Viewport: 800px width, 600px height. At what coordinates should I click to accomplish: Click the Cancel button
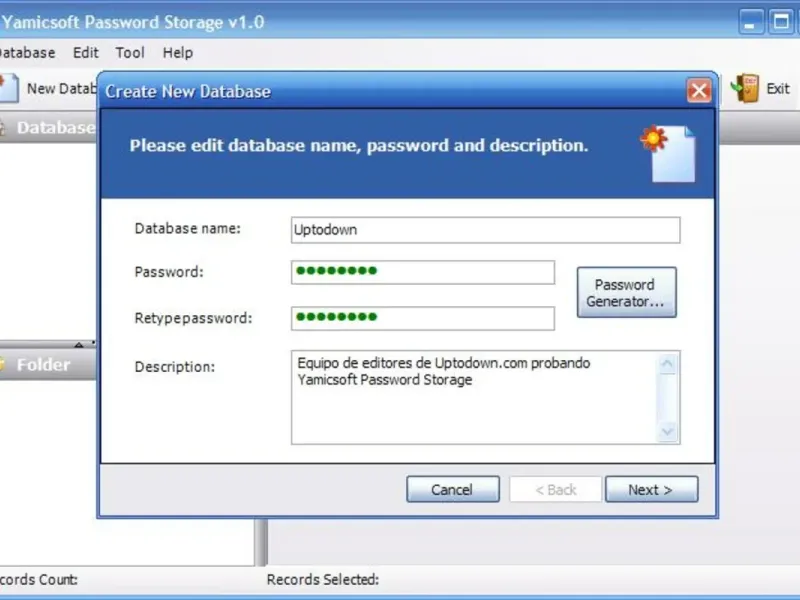pos(453,489)
